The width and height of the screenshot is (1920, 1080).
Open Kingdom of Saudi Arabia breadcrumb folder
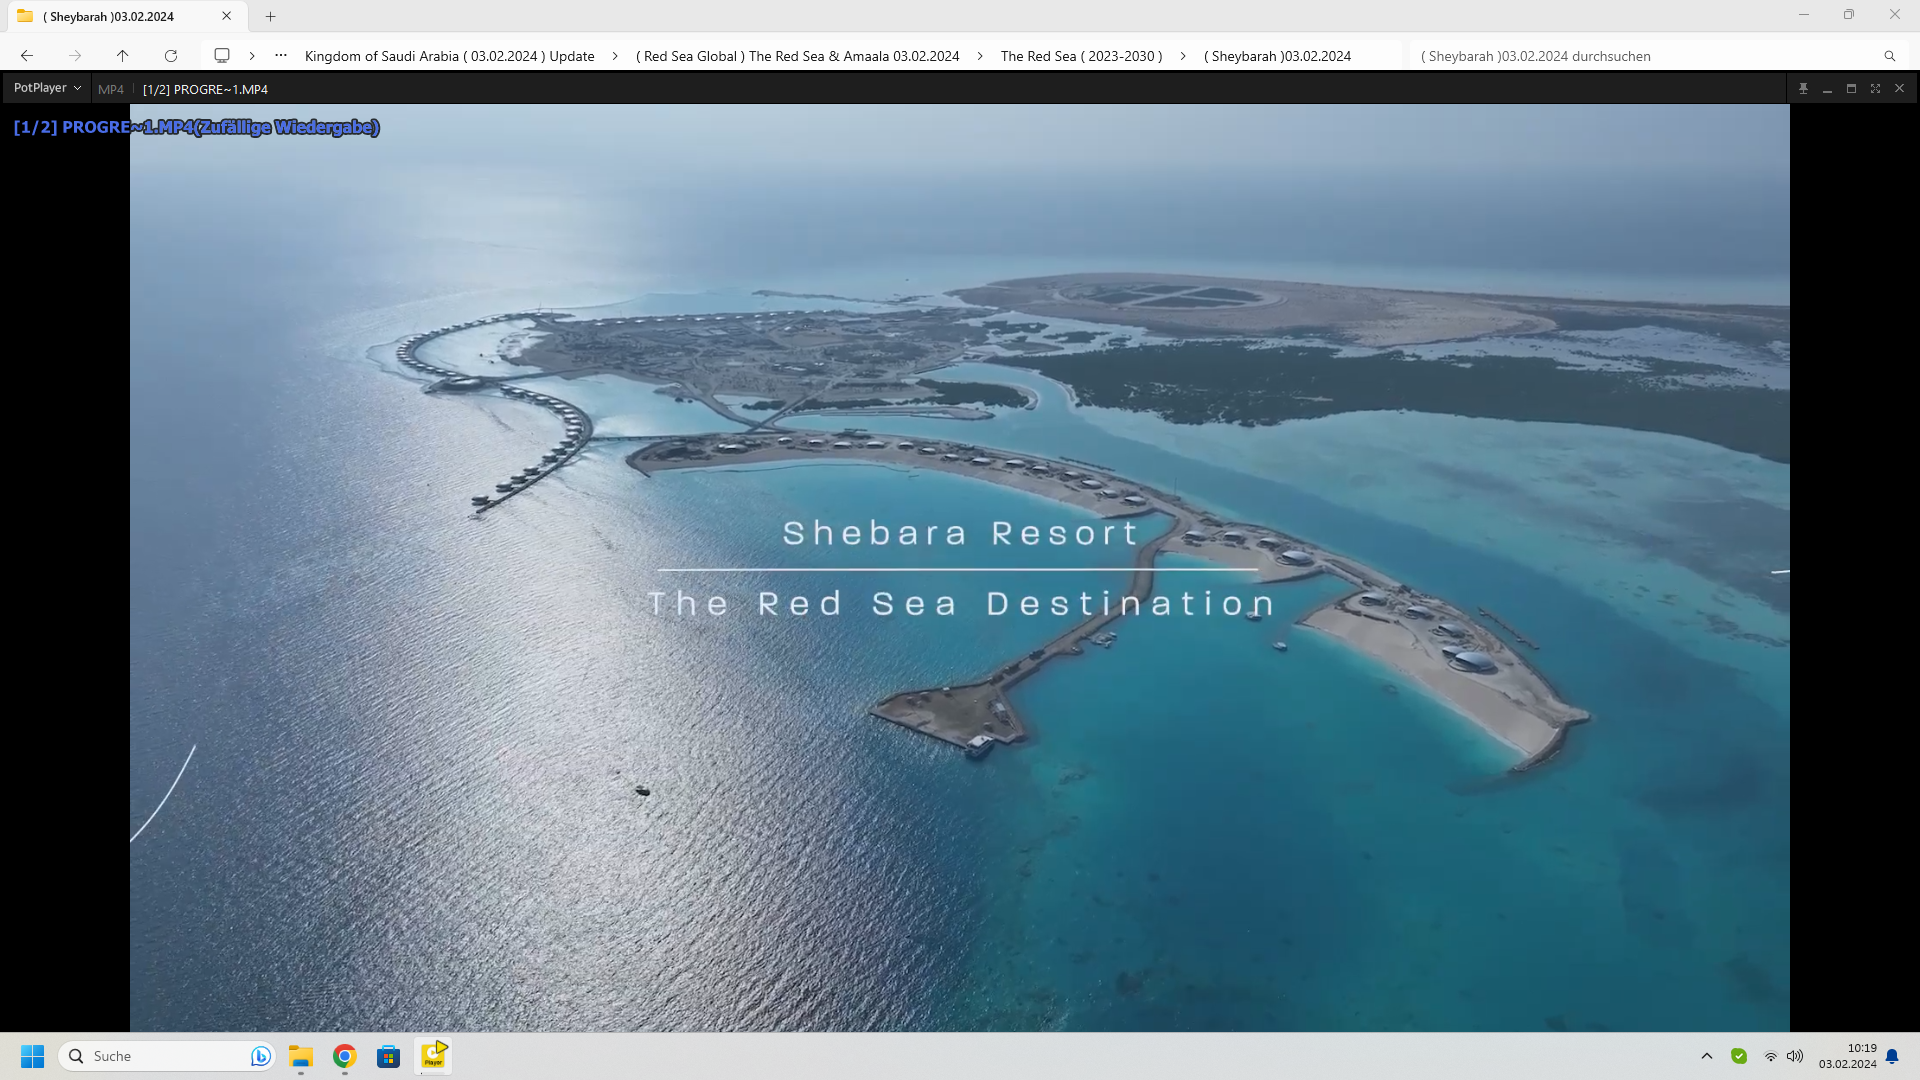point(449,56)
